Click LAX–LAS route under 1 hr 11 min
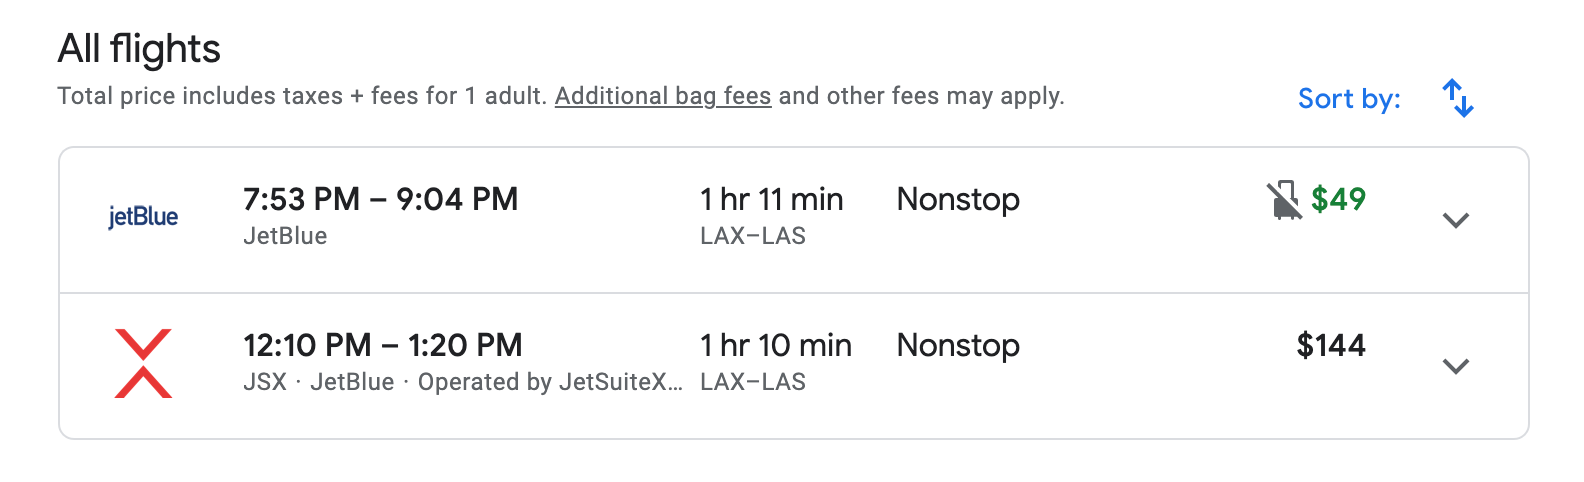1584x482 pixels. (753, 237)
